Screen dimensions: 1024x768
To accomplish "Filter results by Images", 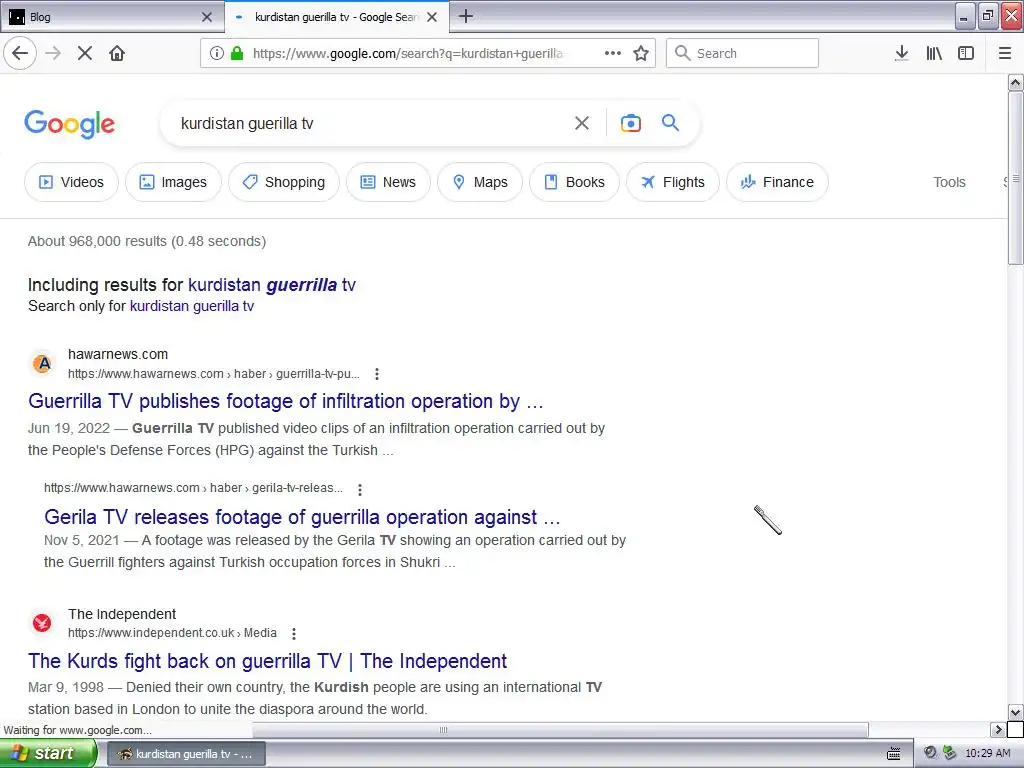I will click(173, 182).
